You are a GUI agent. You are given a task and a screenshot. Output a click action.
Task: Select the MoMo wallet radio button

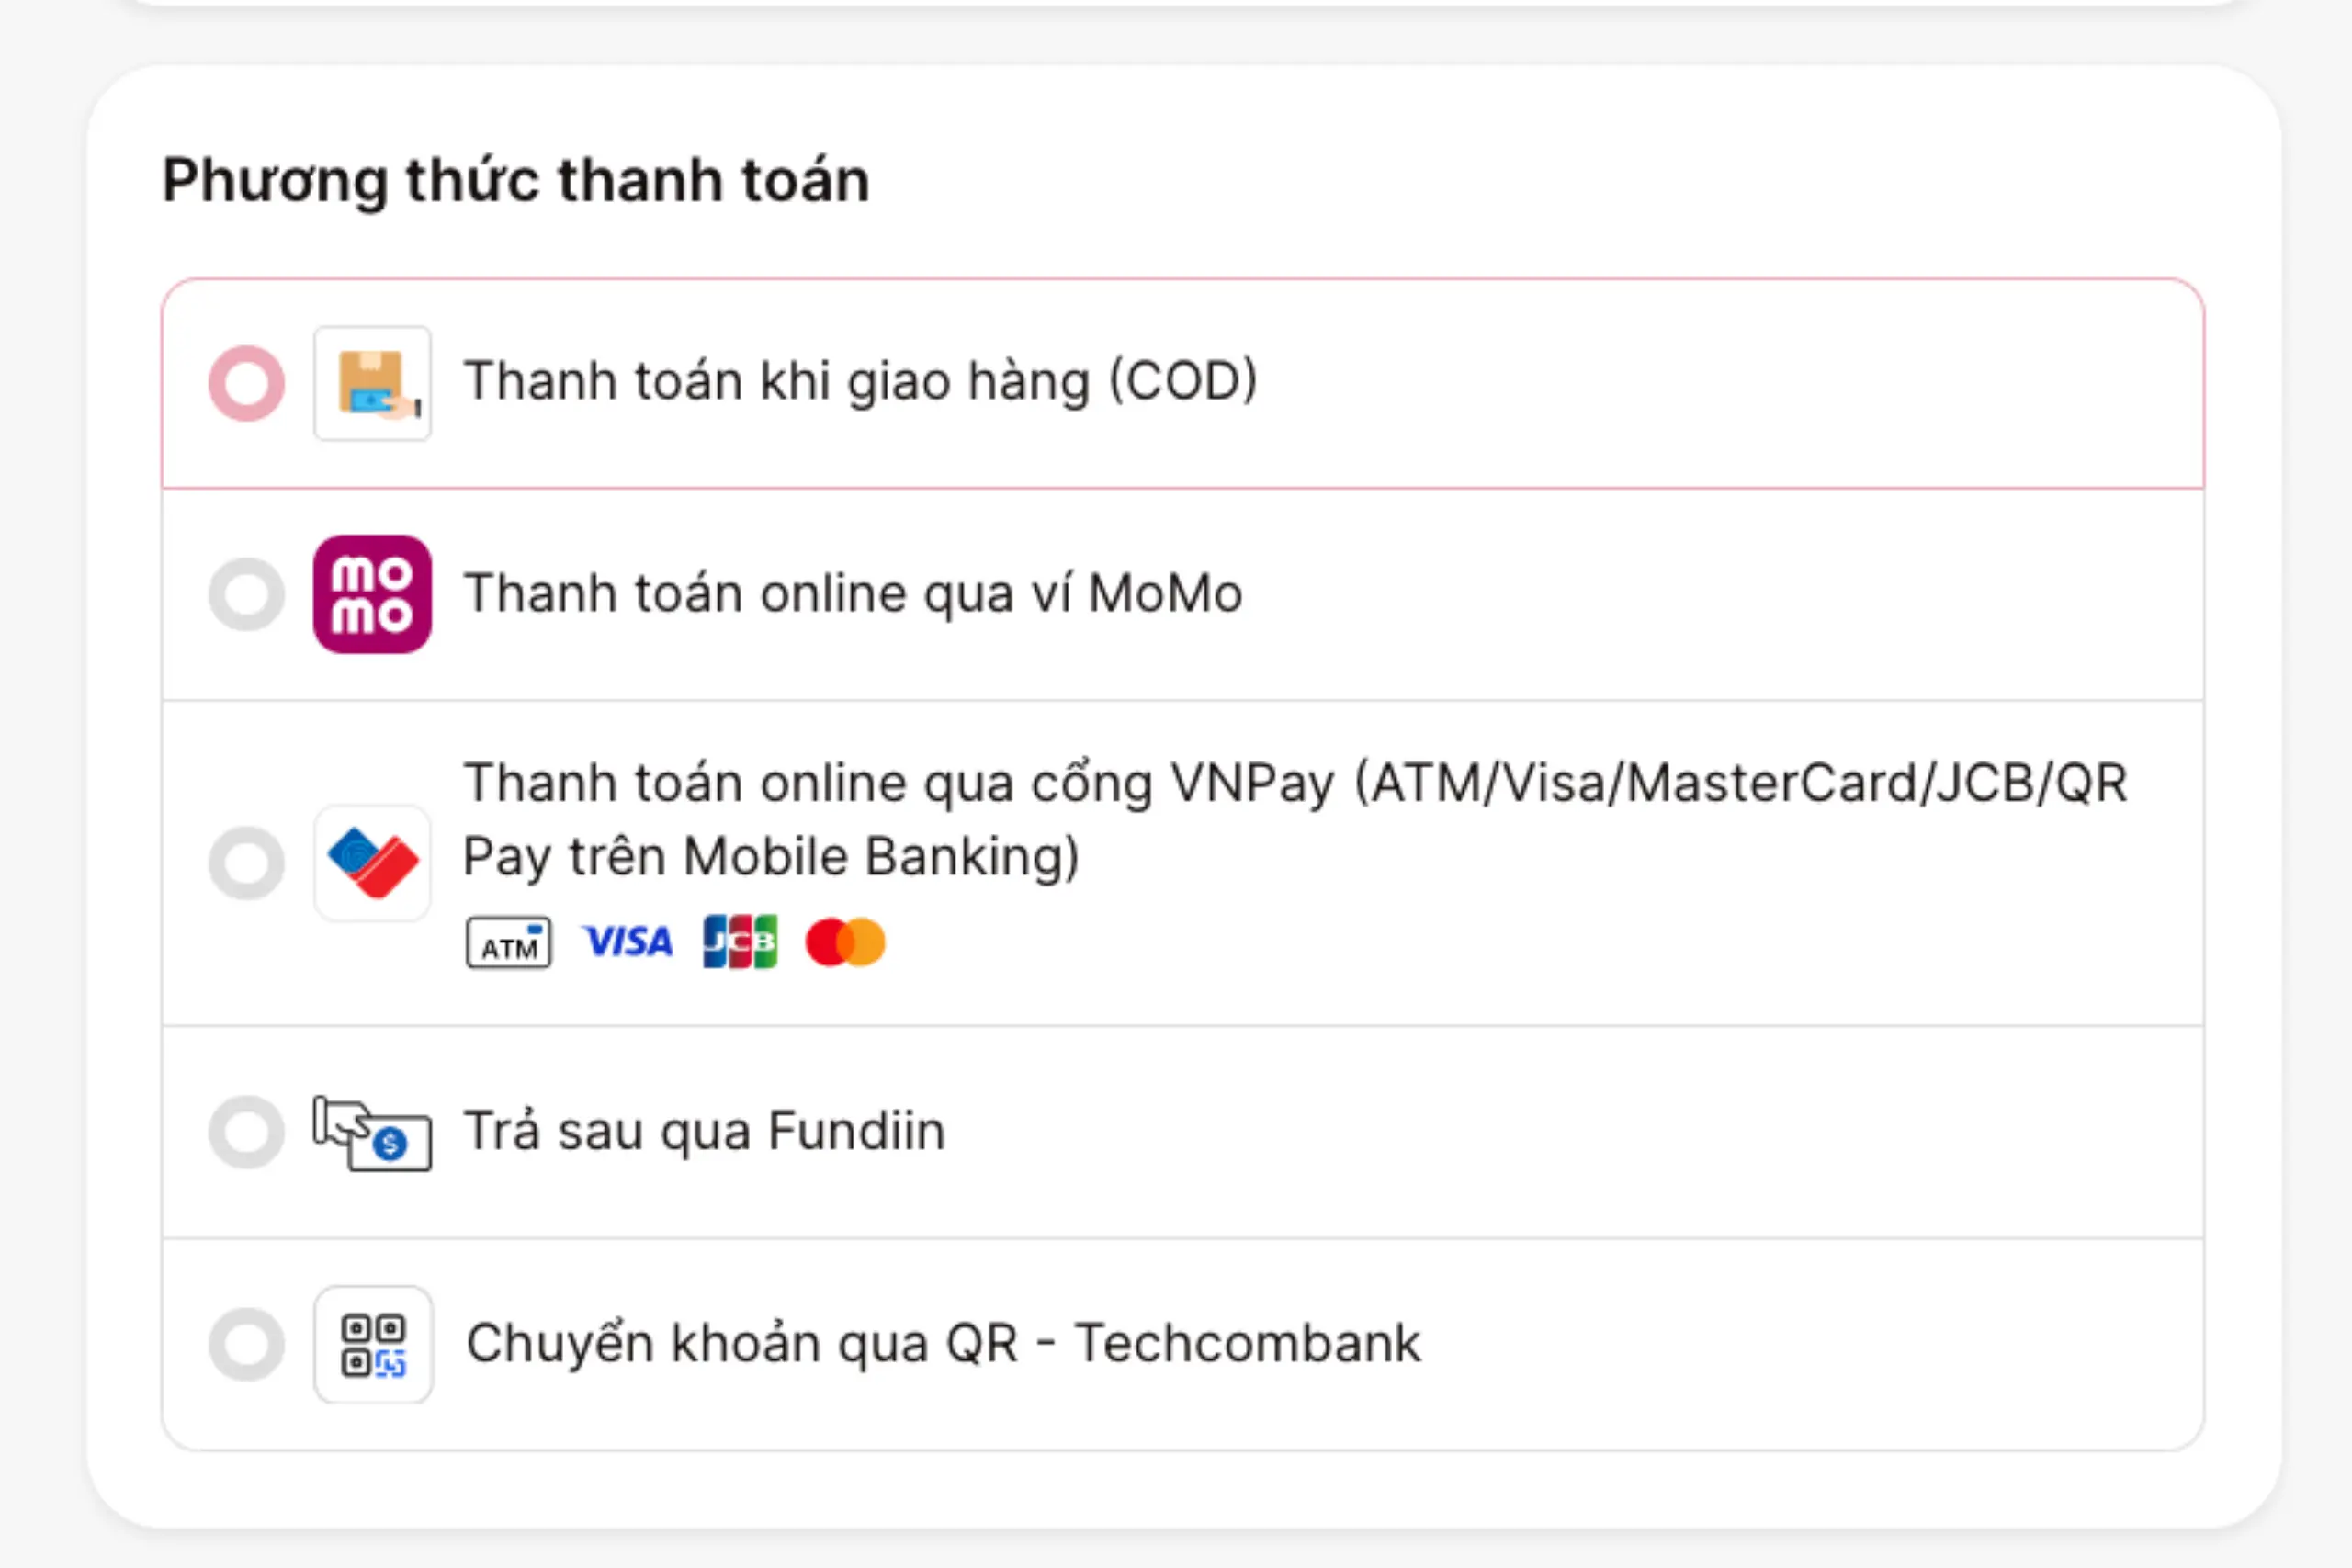246,594
